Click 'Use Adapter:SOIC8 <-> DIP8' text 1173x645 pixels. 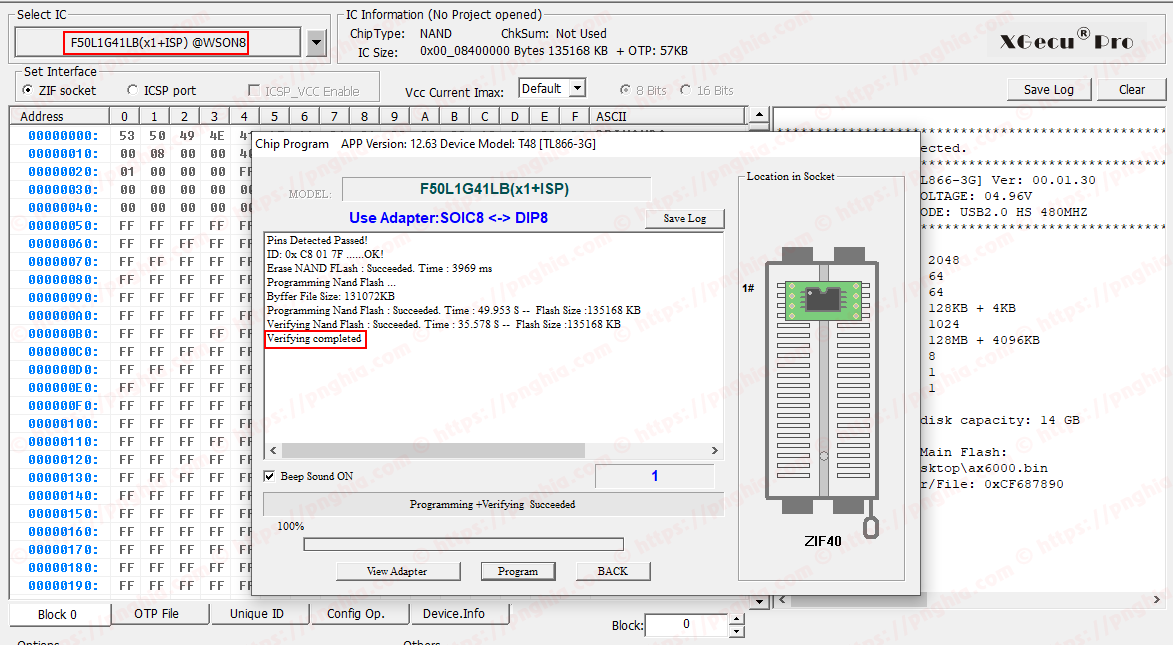[x=448, y=218]
